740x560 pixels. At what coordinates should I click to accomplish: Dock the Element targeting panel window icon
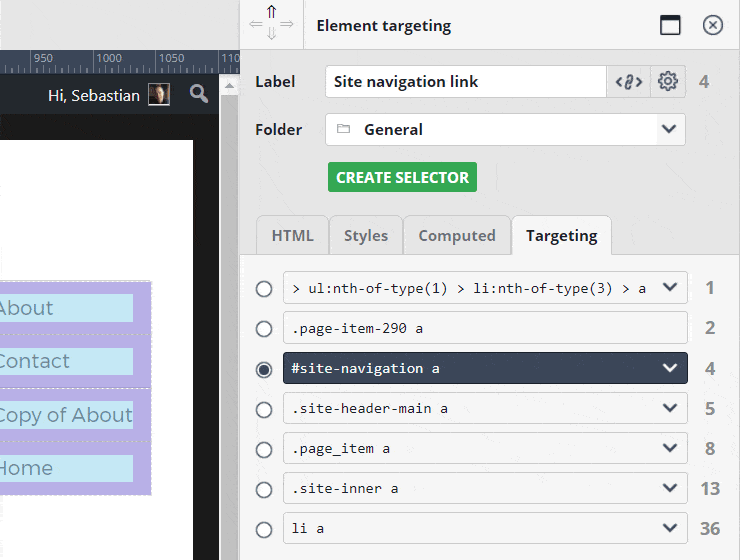click(x=670, y=25)
